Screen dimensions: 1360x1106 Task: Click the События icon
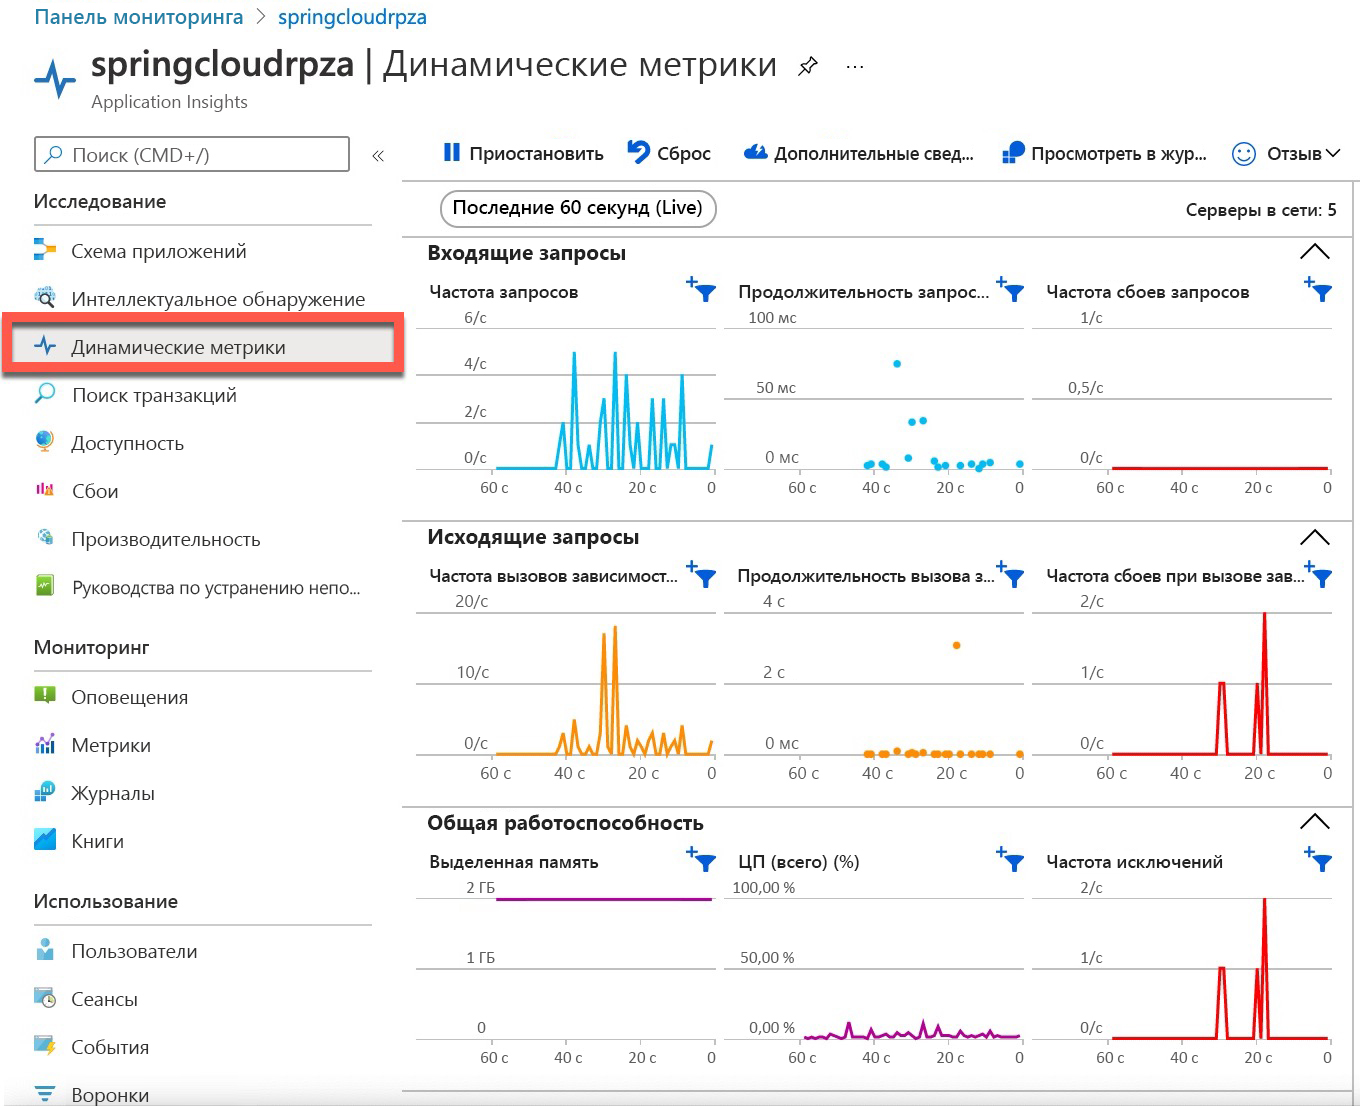45,1046
